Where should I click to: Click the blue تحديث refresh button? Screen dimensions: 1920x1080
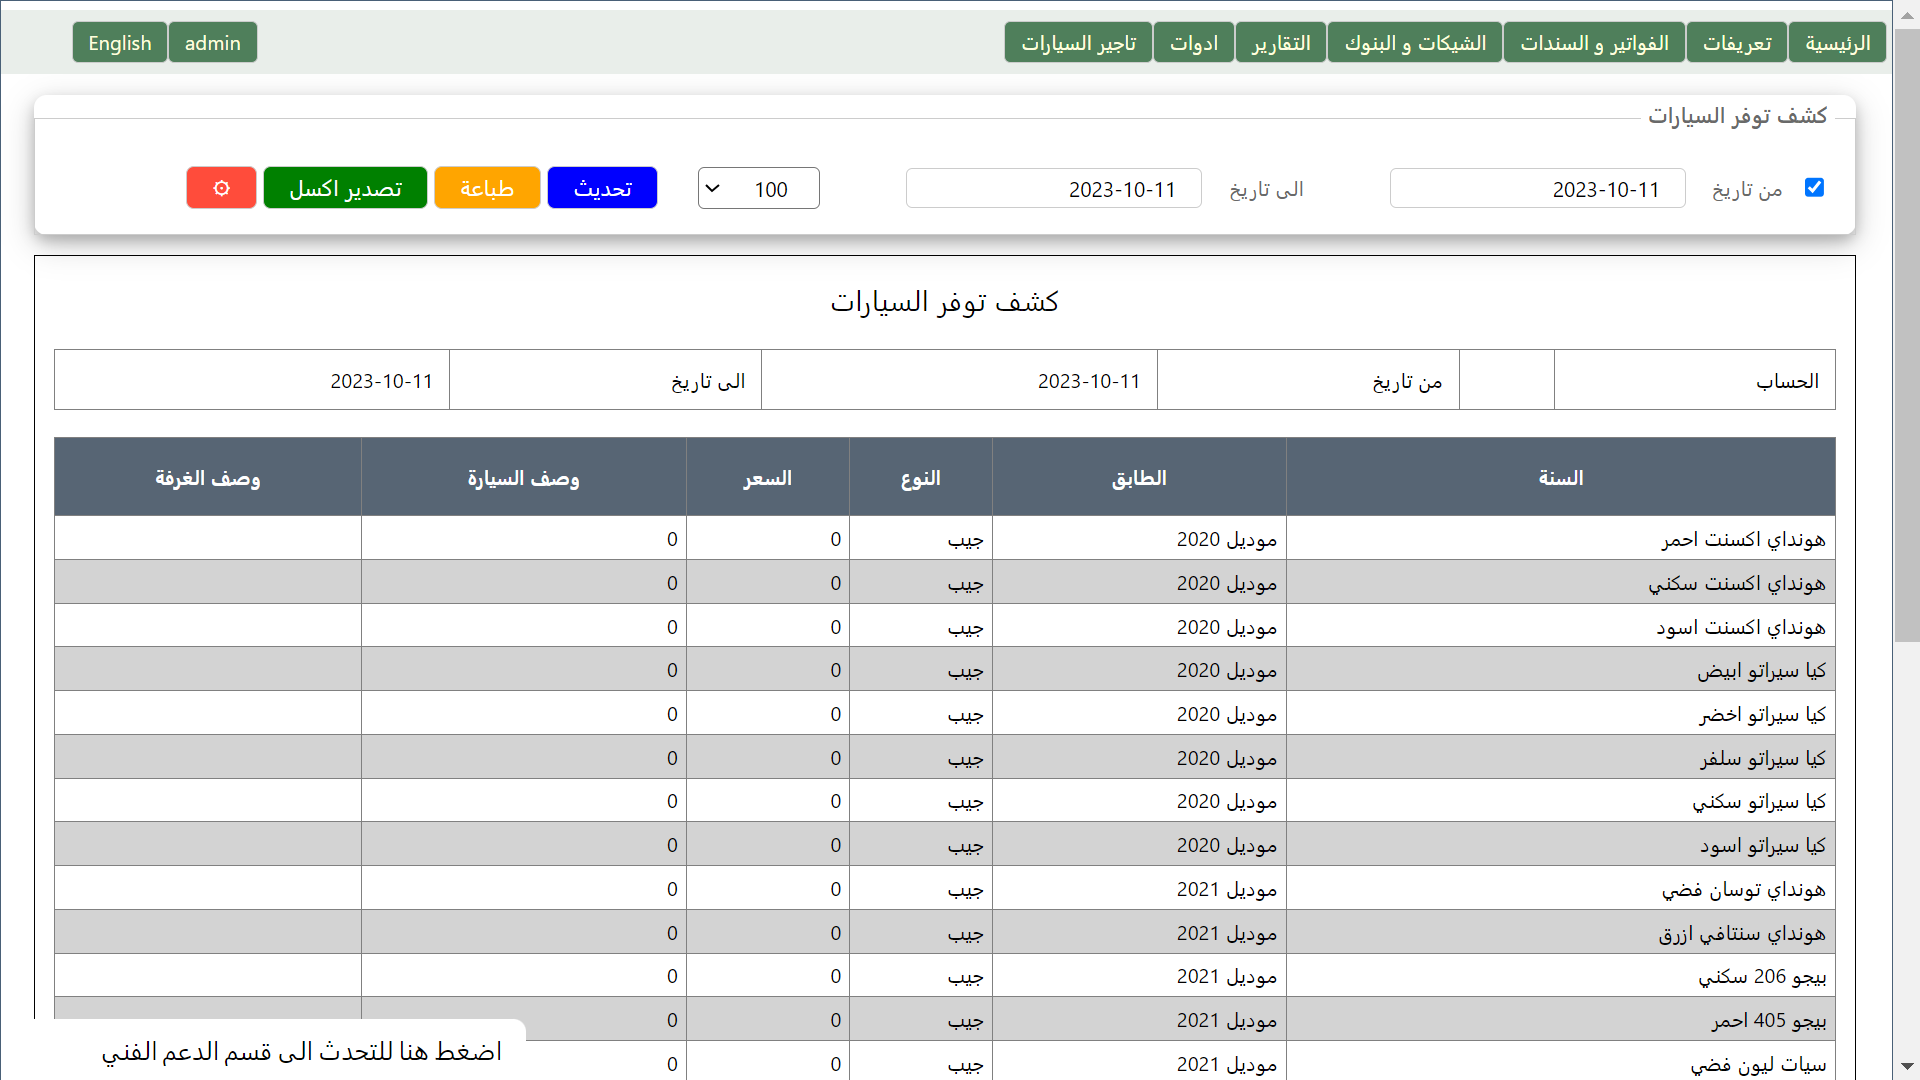pos(602,188)
